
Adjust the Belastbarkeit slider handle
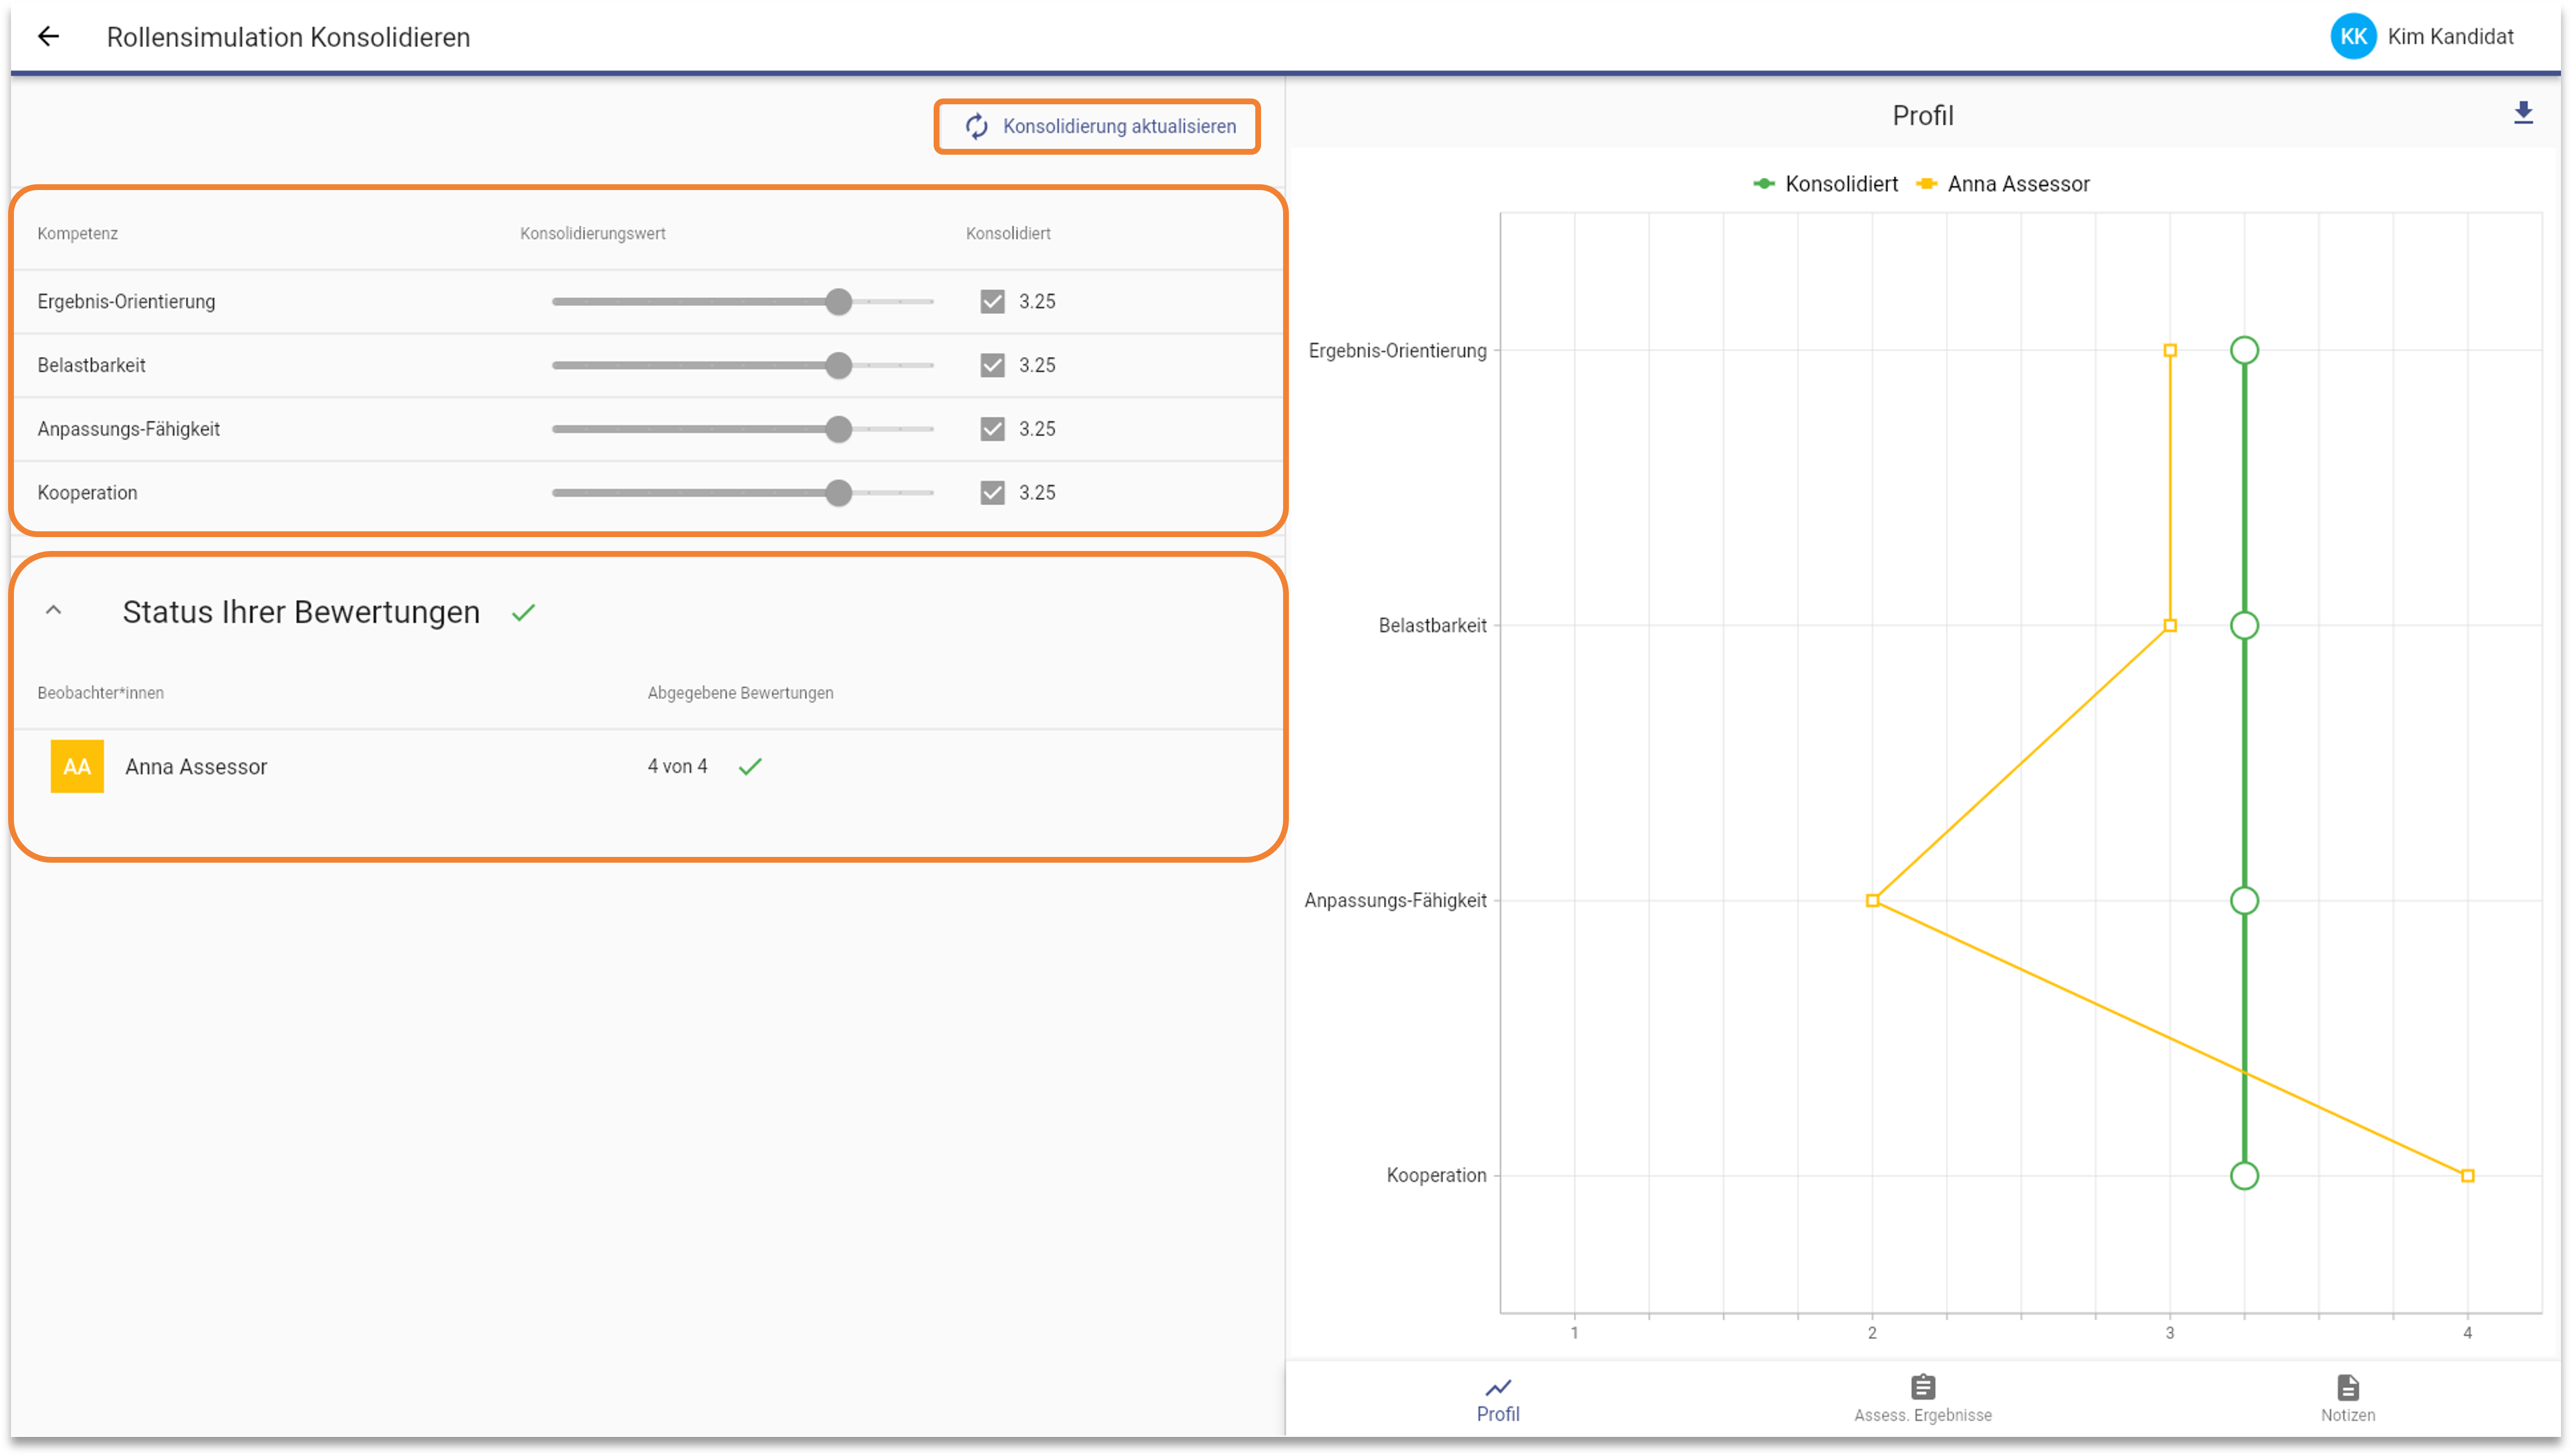point(838,365)
